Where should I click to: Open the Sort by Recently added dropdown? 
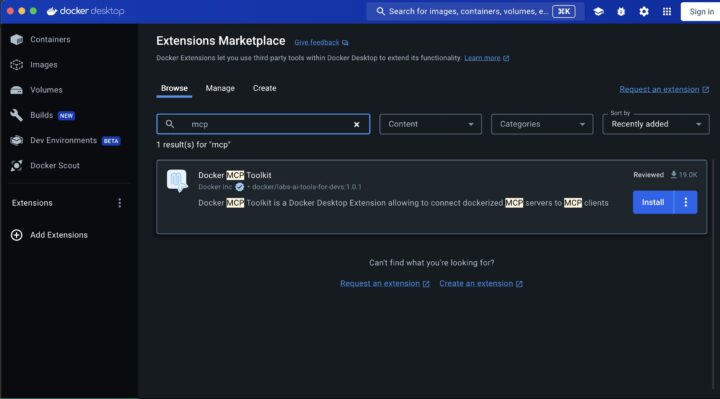pos(656,124)
